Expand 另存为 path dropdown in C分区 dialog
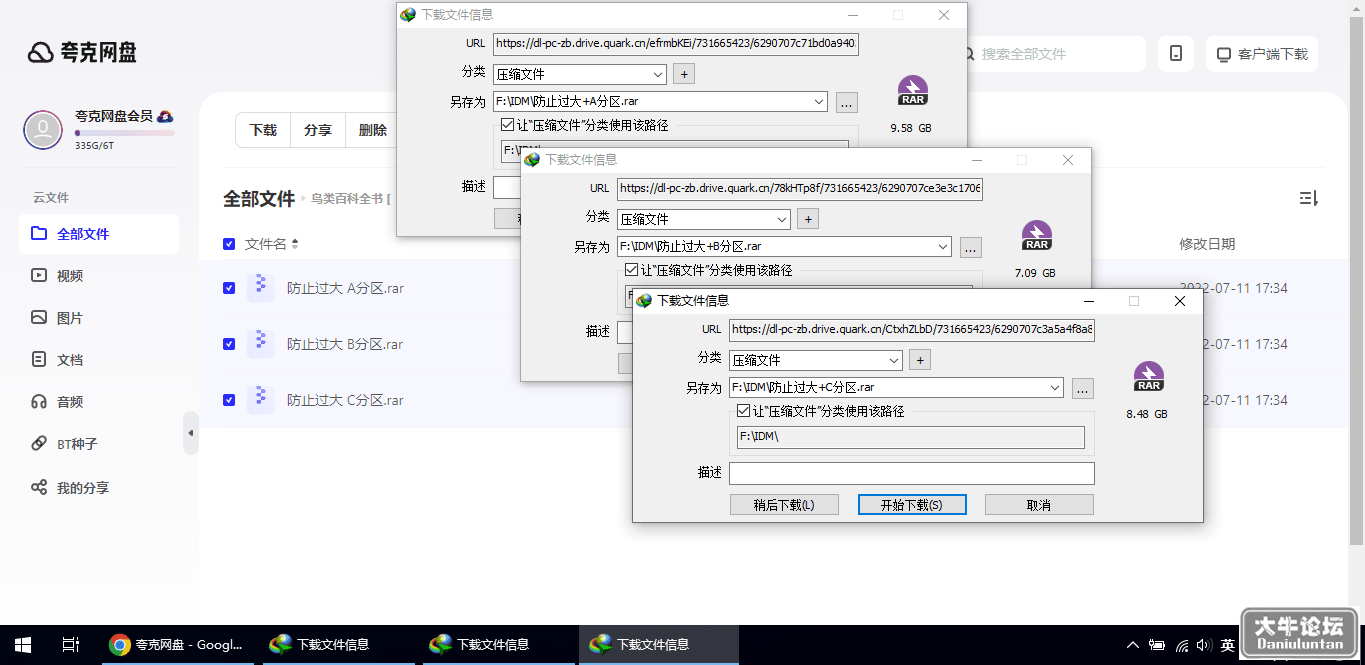1365x665 pixels. point(1054,388)
